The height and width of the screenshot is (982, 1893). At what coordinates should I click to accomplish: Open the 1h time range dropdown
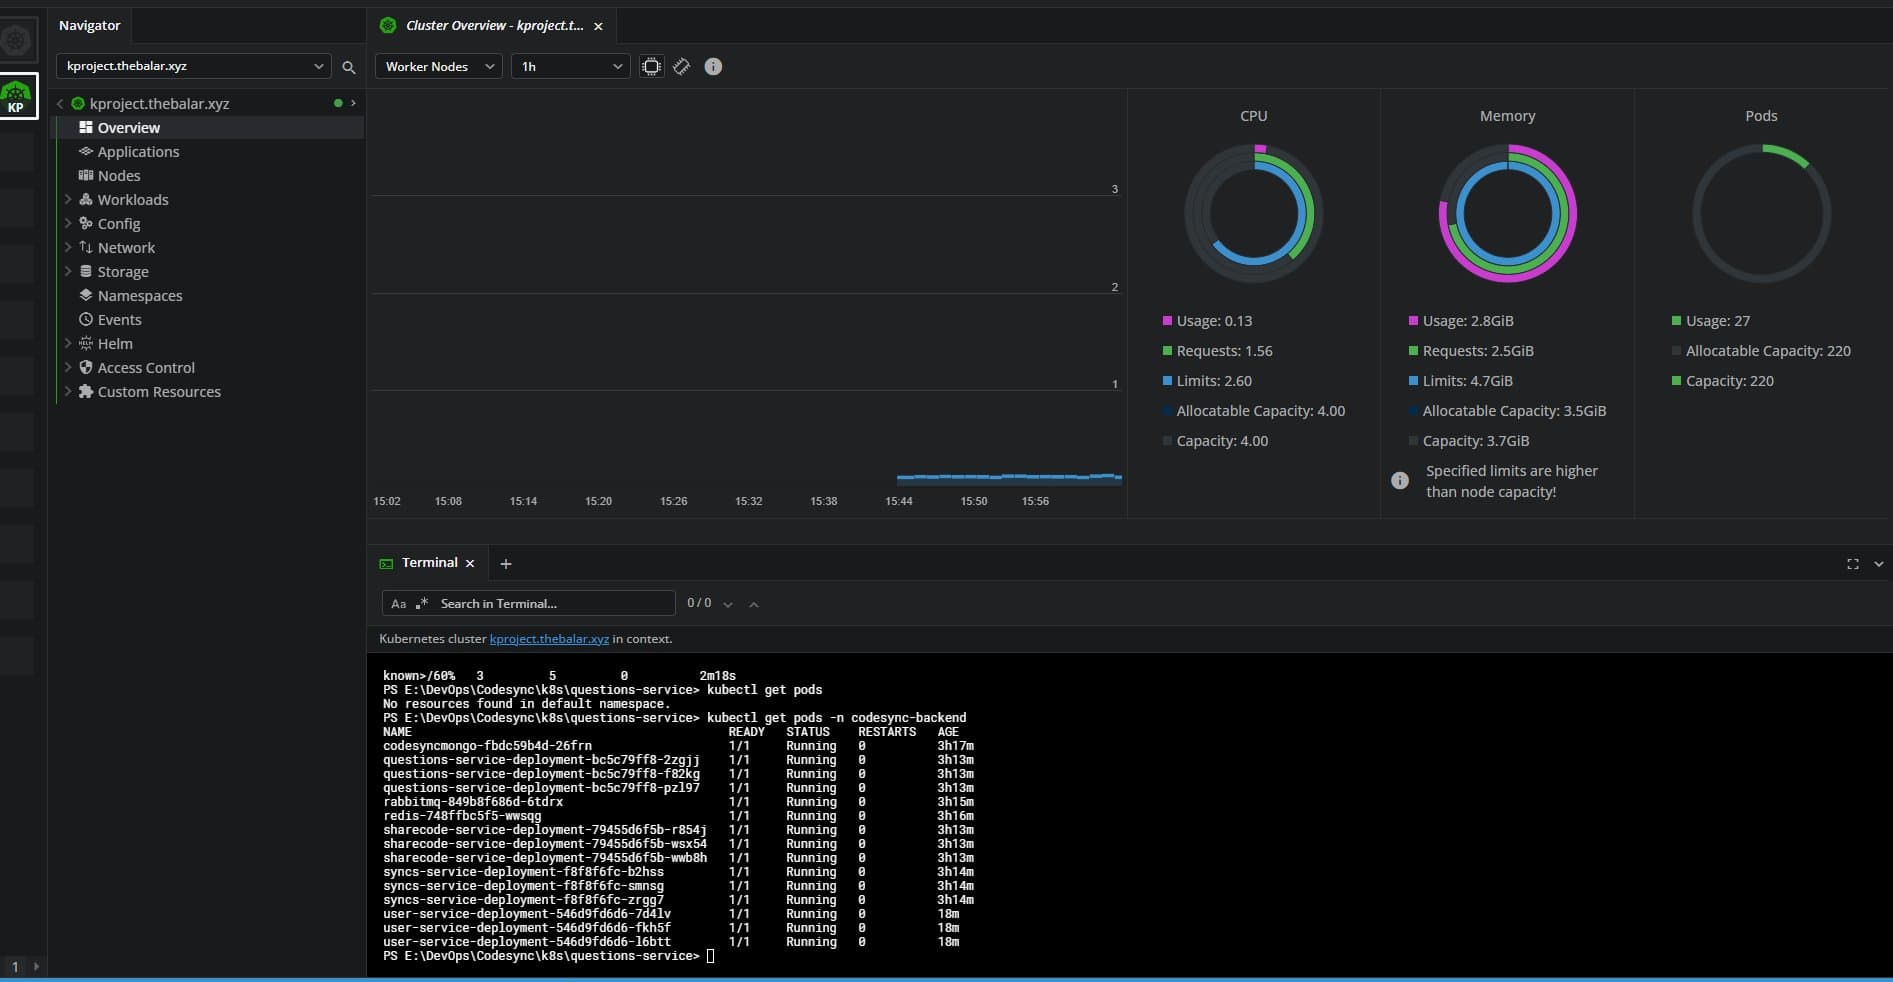coord(570,66)
